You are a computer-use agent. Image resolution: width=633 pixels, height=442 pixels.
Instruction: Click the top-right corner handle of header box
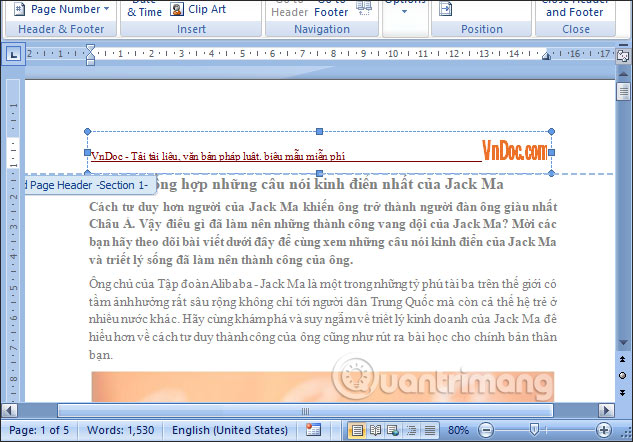[x=551, y=132]
